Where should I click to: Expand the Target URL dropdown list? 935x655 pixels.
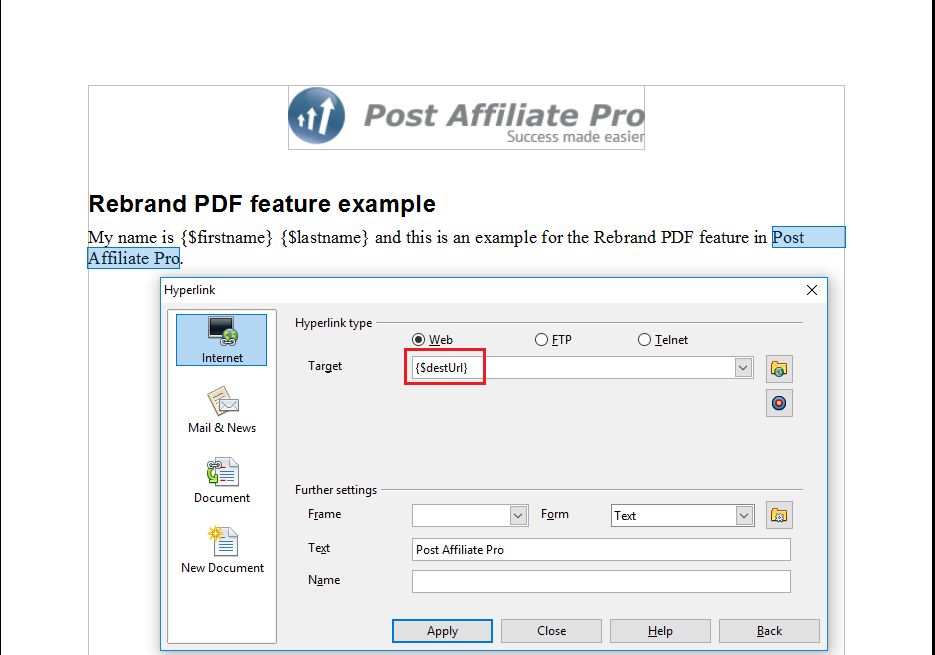point(743,368)
